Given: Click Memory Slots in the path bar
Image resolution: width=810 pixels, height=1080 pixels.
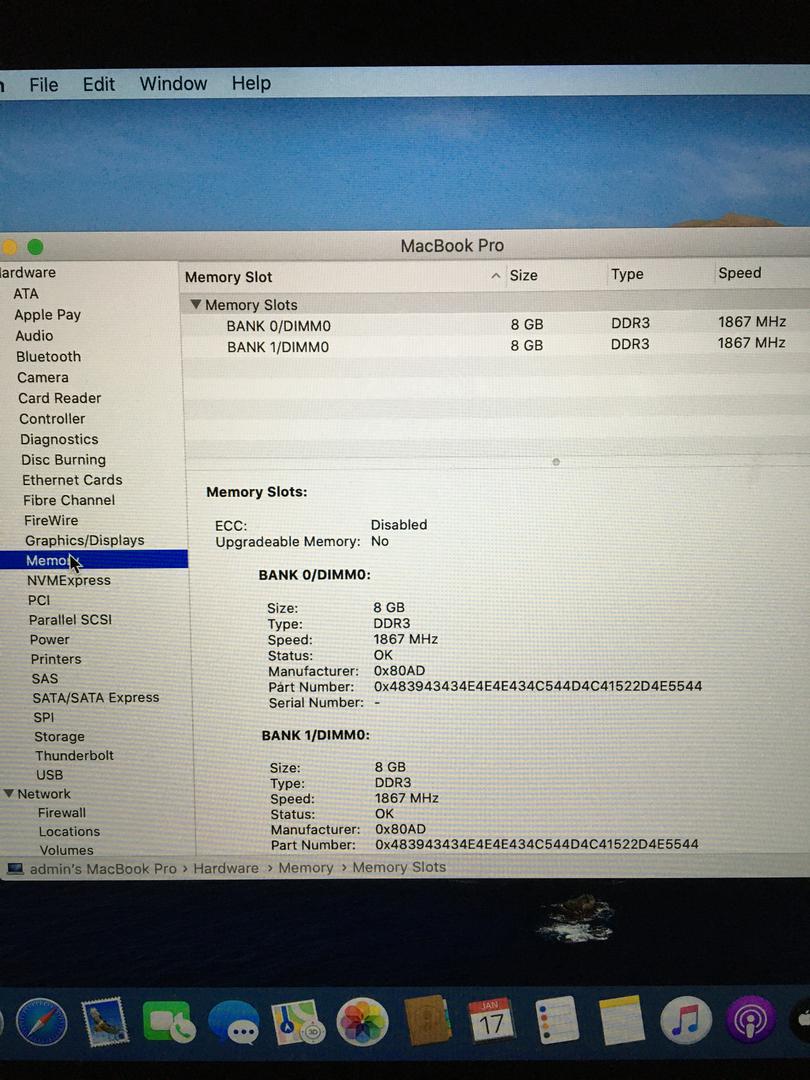Looking at the screenshot, I should pos(399,867).
